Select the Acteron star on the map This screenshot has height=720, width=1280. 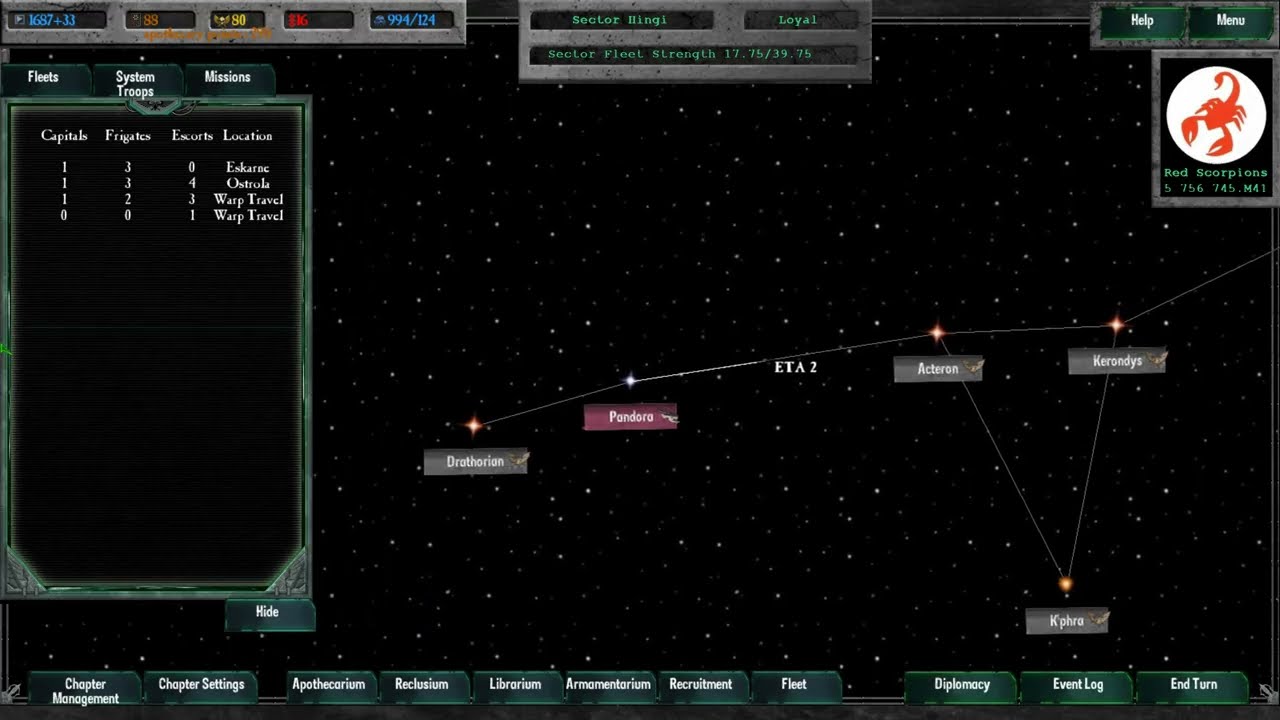coord(937,332)
